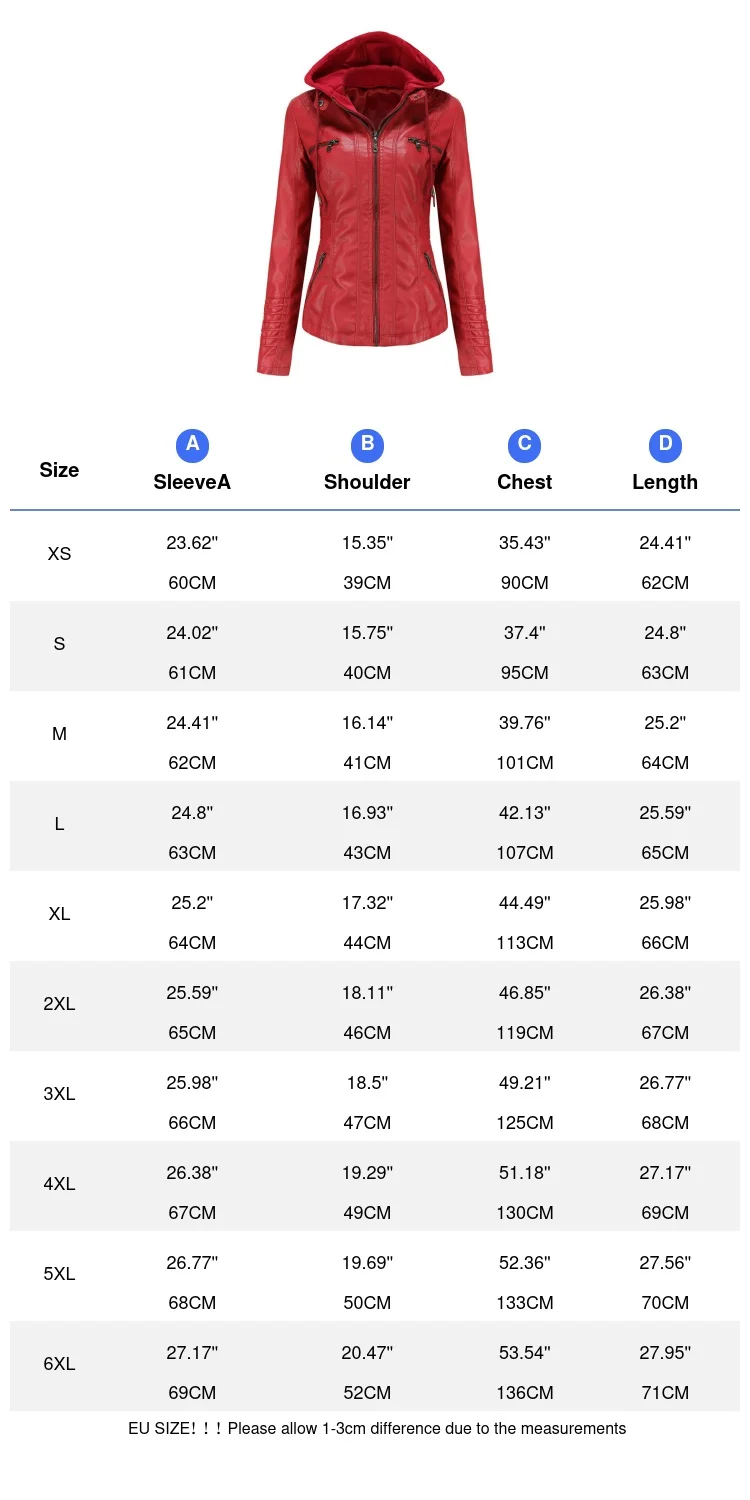Click the Chest column label
This screenshot has height=1500, width=750.
[x=524, y=482]
